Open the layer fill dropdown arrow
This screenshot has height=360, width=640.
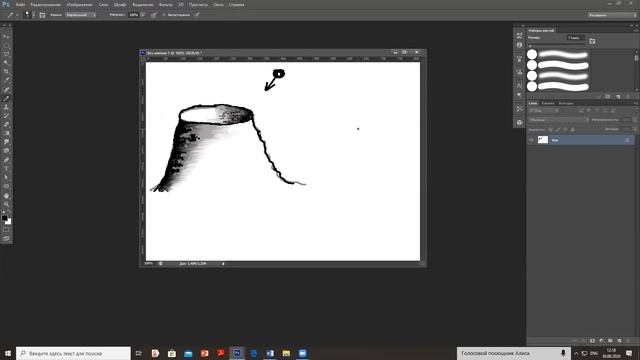click(x=634, y=129)
